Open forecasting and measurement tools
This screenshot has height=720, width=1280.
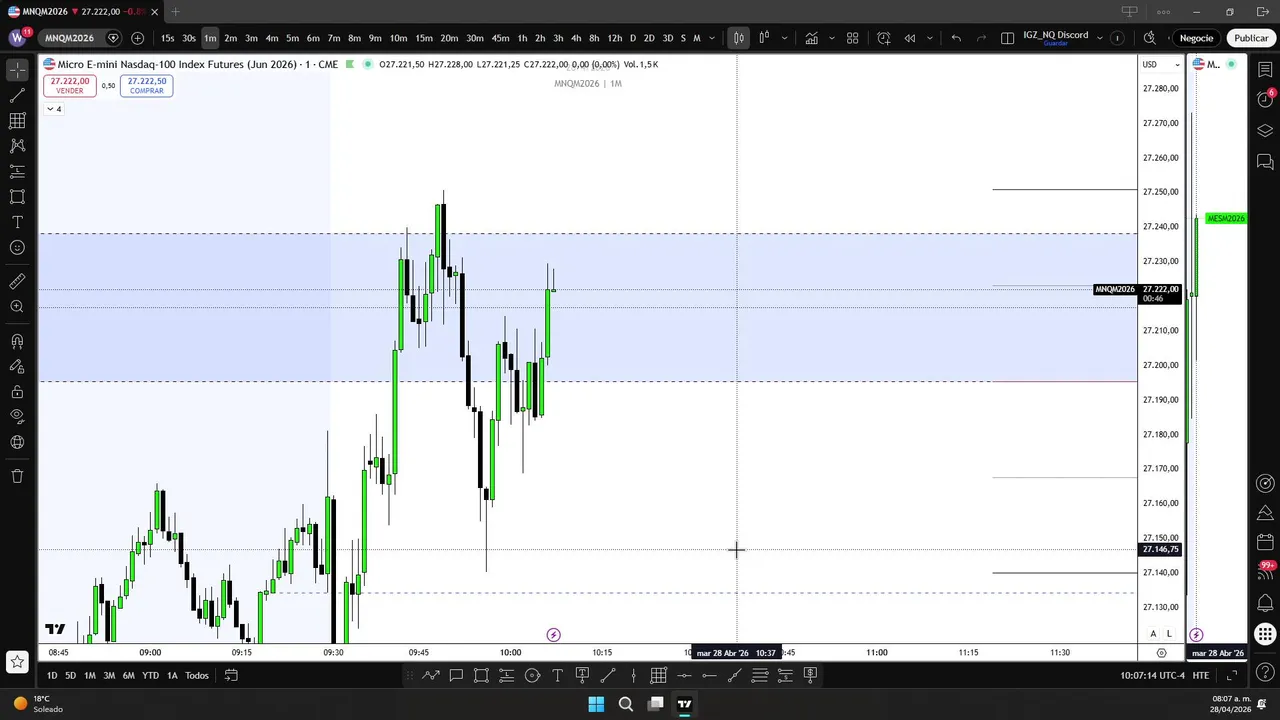[17, 172]
